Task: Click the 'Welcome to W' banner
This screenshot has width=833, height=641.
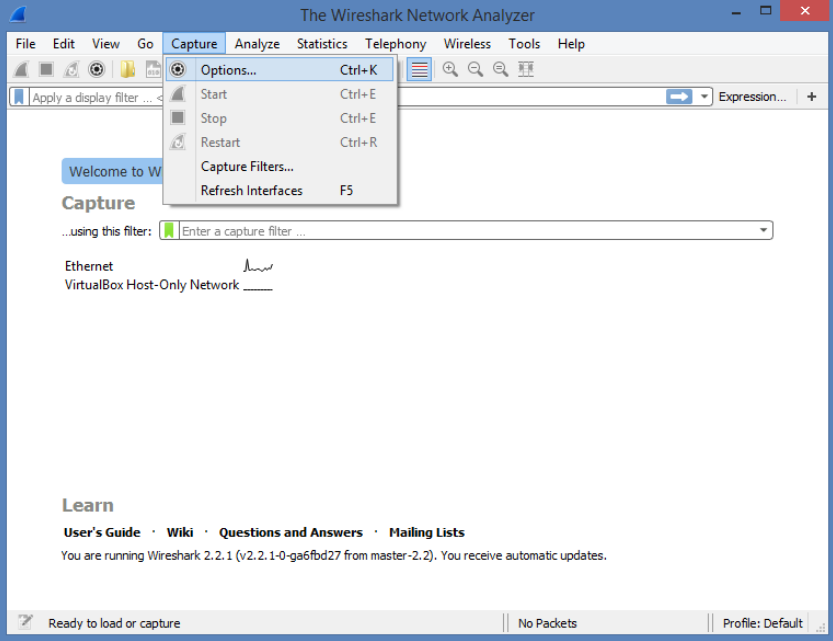Action: point(113,171)
